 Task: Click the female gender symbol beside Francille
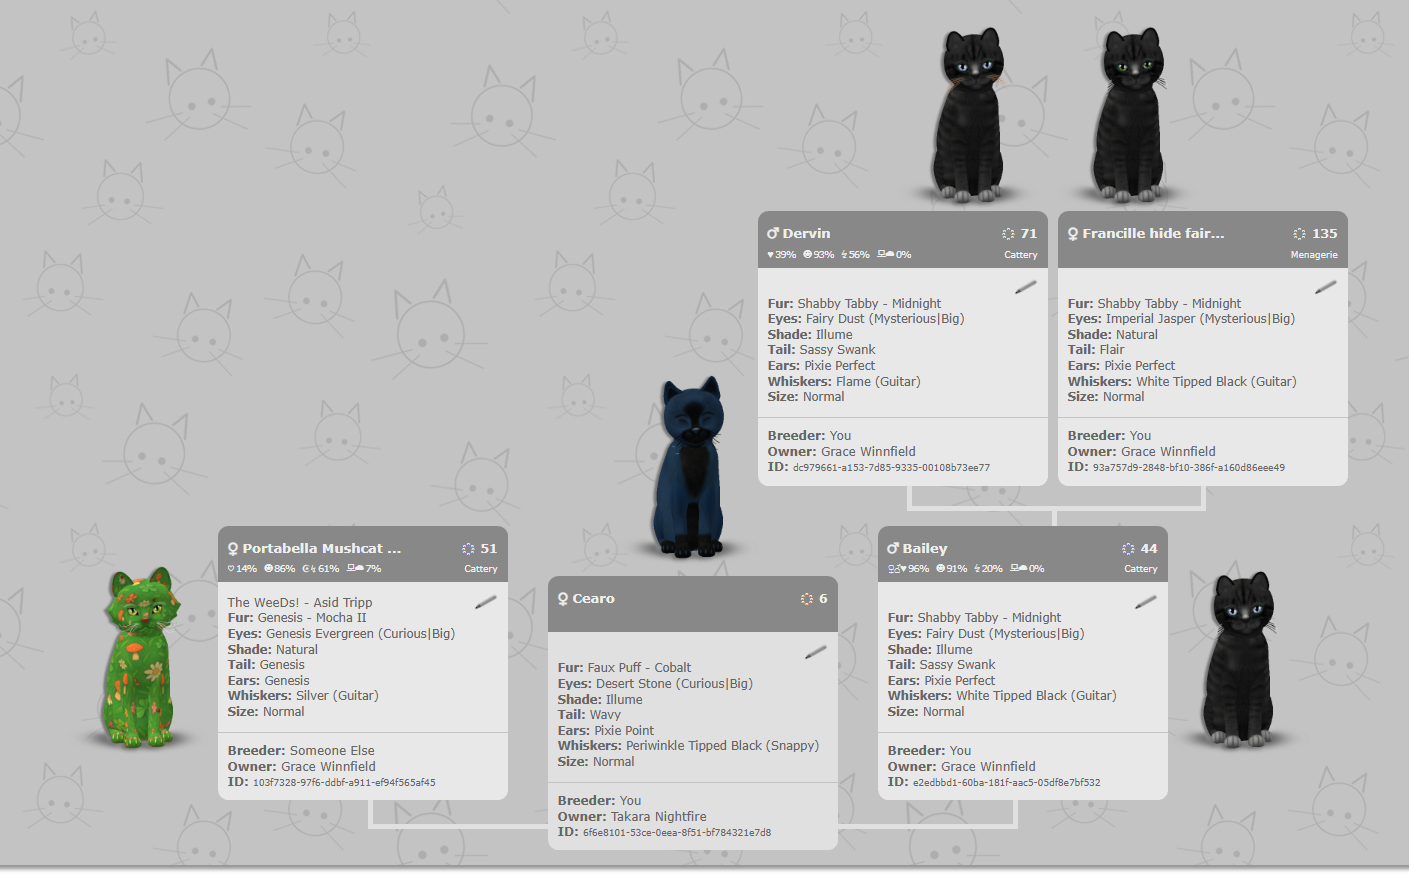[x=1072, y=233]
